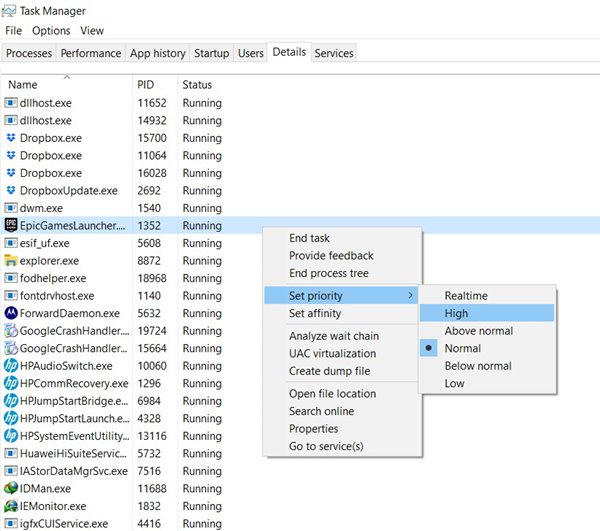Choose Analyze wait chain
Screen dimensions: 600x531
tap(341, 336)
